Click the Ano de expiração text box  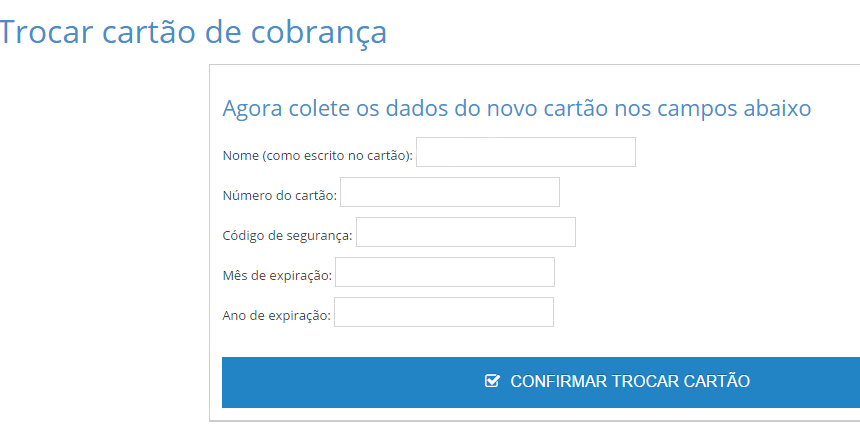coord(444,312)
